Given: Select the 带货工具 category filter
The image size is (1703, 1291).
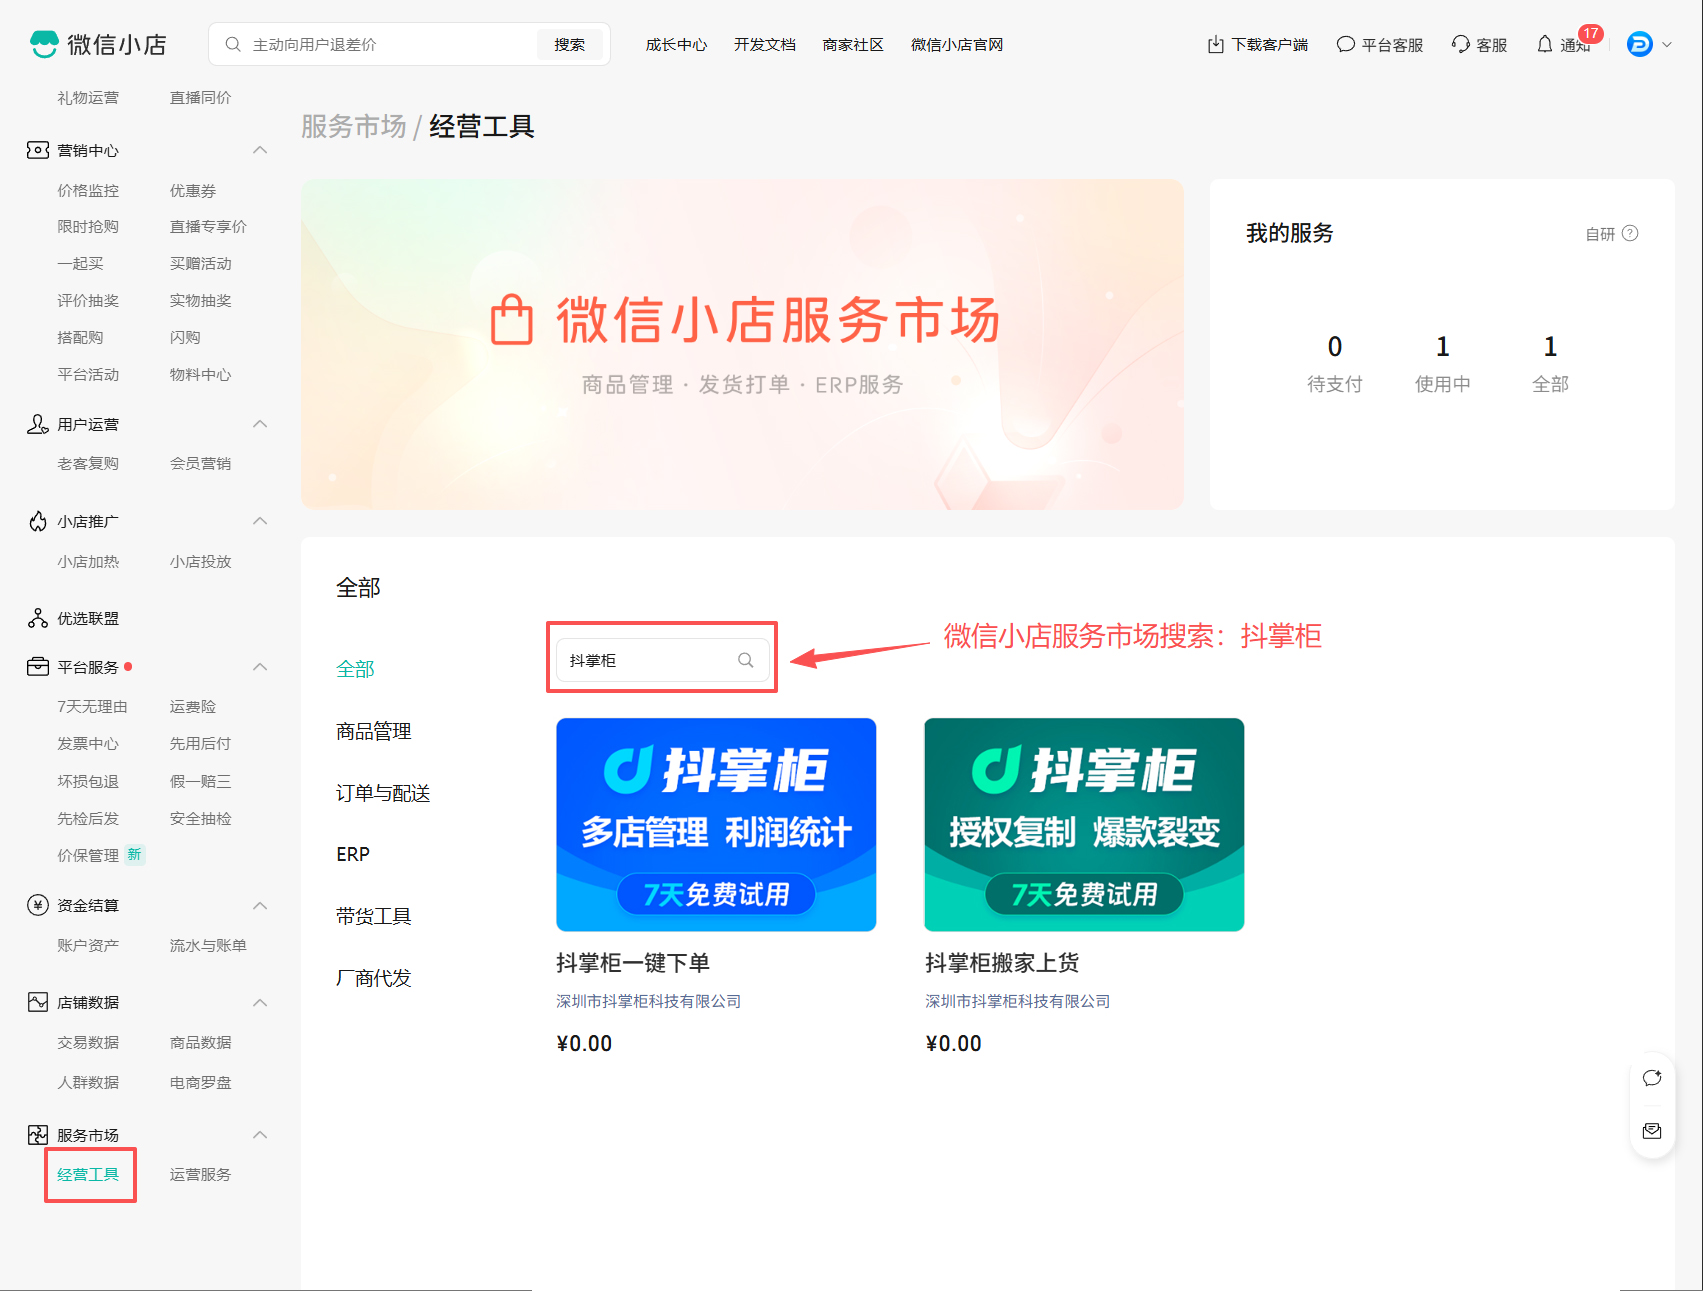Looking at the screenshot, I should [x=374, y=916].
